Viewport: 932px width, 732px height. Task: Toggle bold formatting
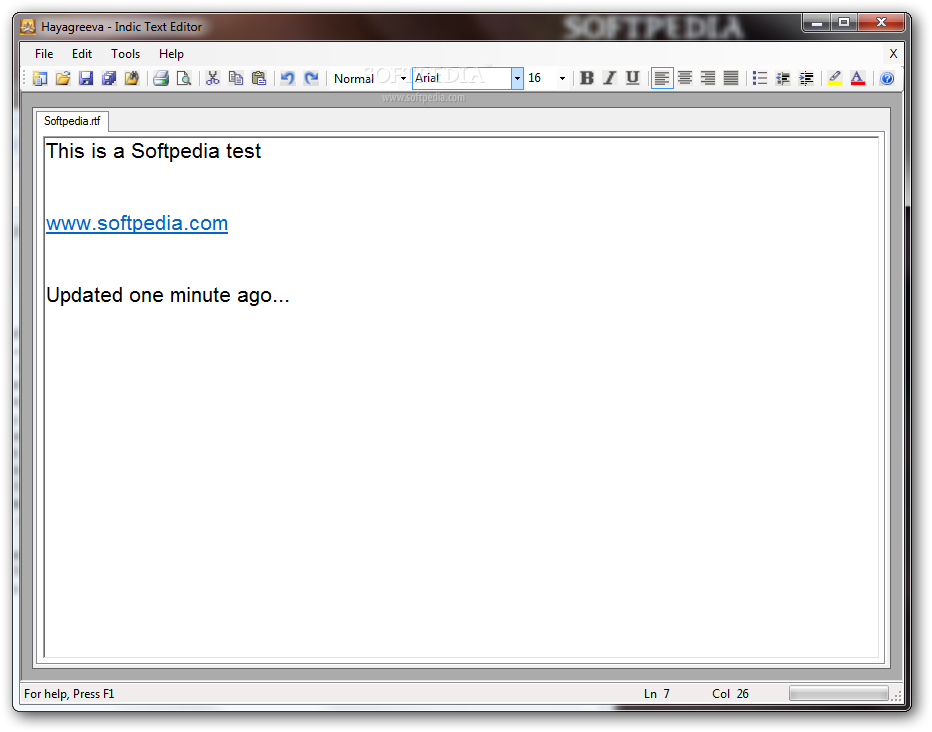(x=587, y=78)
